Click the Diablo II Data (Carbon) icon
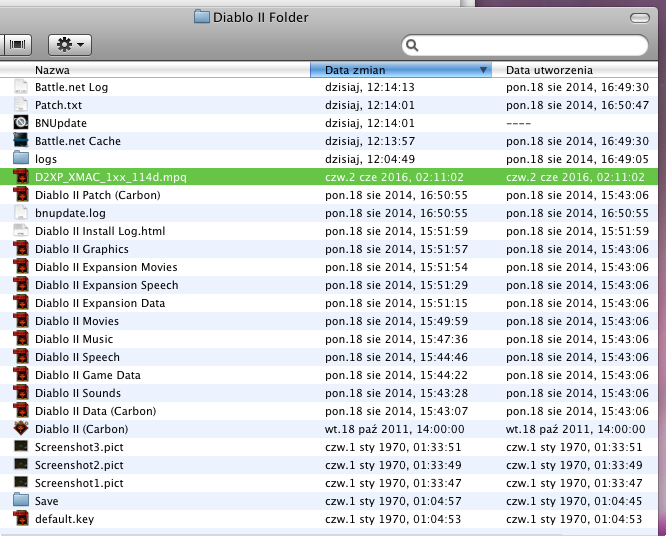The width and height of the screenshot is (666, 537). click(x=21, y=411)
